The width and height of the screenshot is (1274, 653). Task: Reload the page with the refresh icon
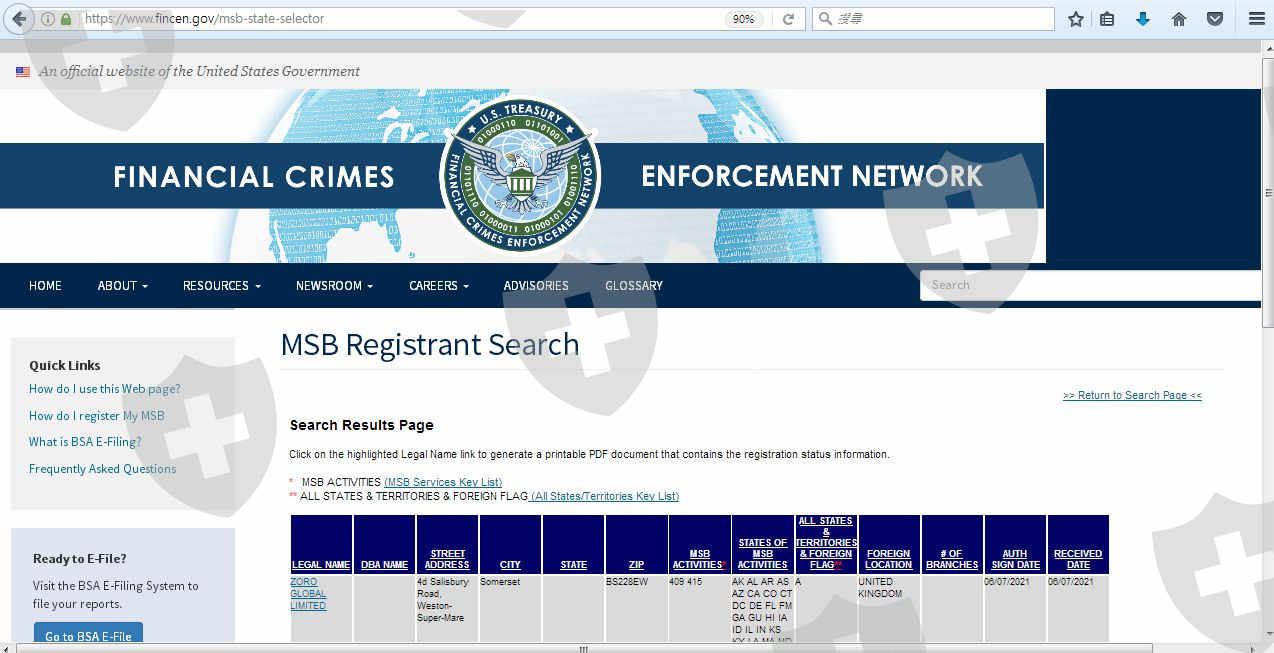(x=788, y=19)
